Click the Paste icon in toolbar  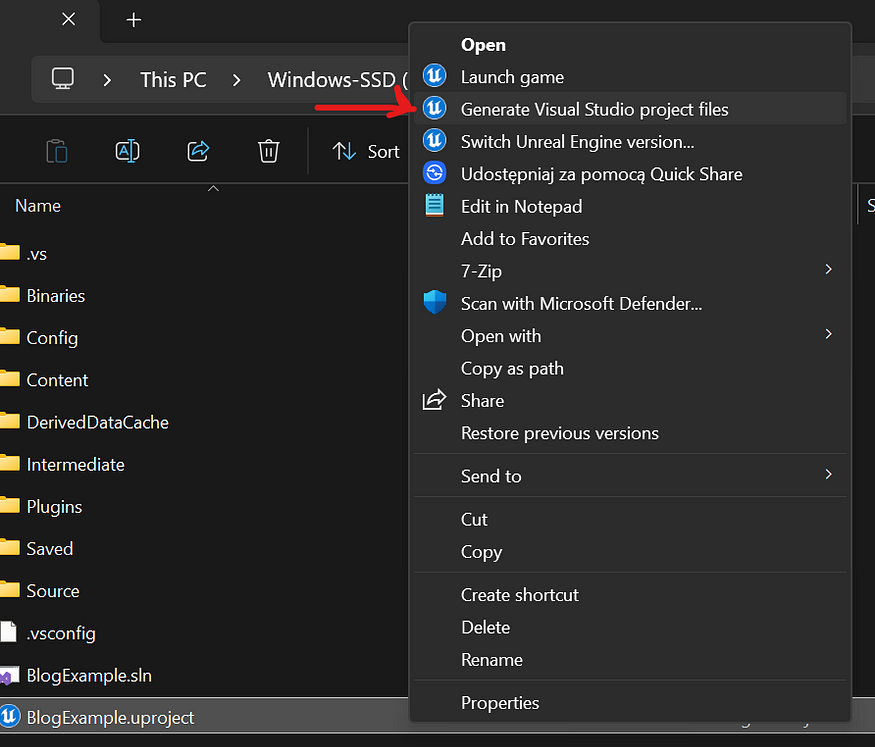tap(57, 151)
